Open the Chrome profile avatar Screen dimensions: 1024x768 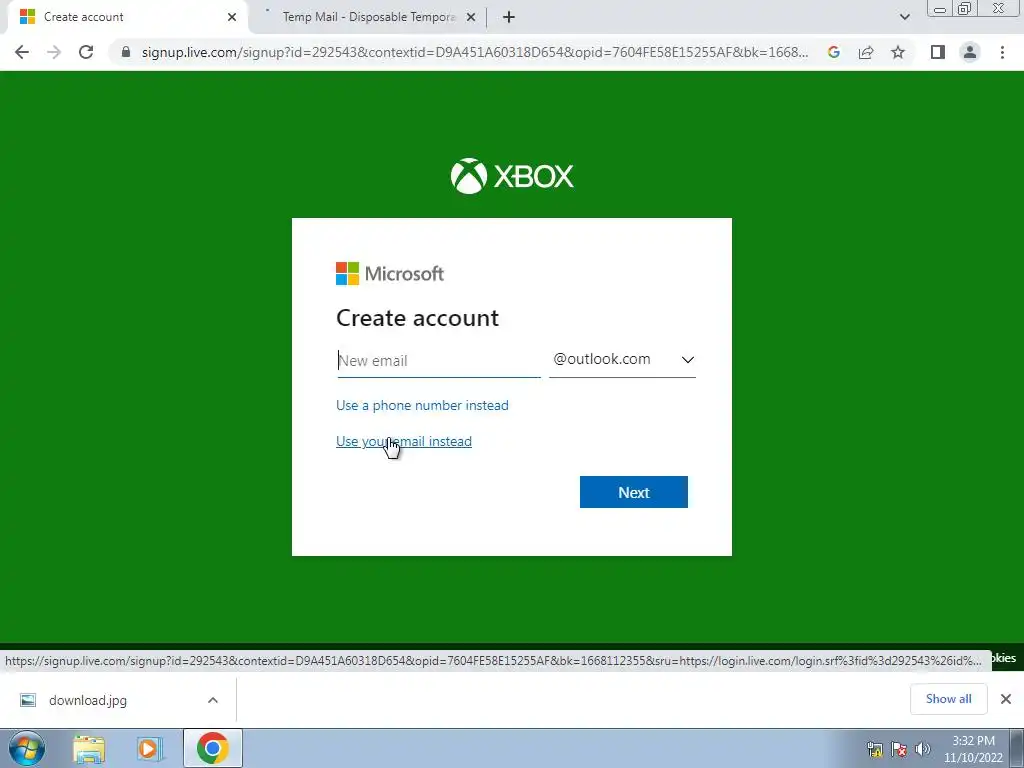tap(970, 52)
